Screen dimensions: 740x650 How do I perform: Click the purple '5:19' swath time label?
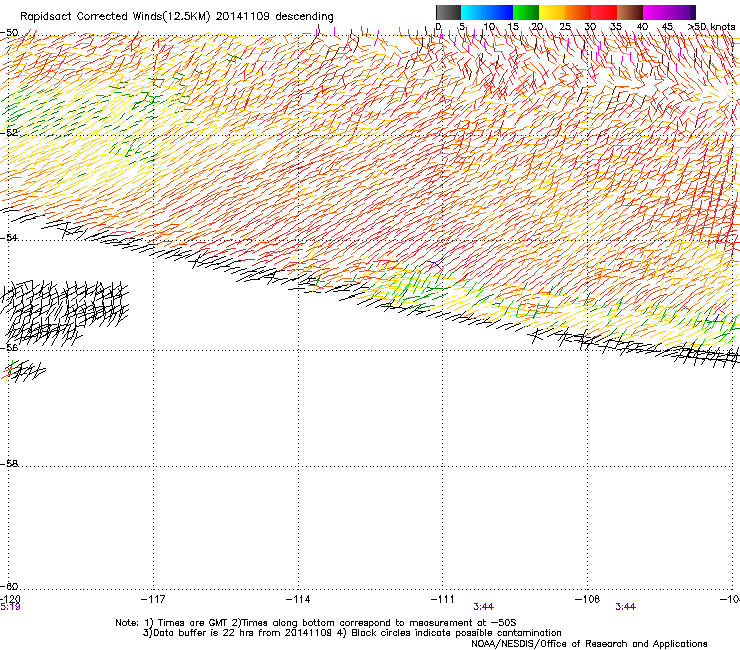[x=10, y=607]
